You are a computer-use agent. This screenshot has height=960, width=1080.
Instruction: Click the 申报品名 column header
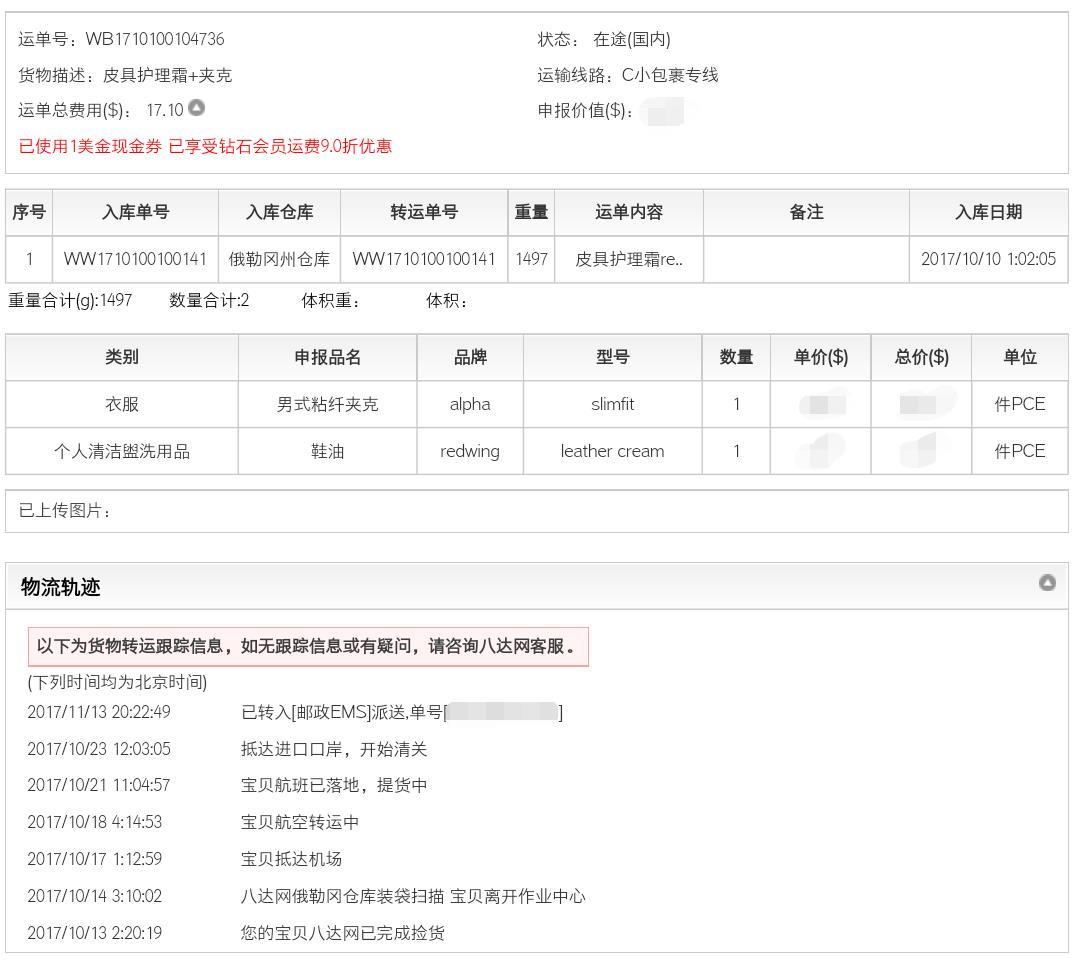point(327,357)
